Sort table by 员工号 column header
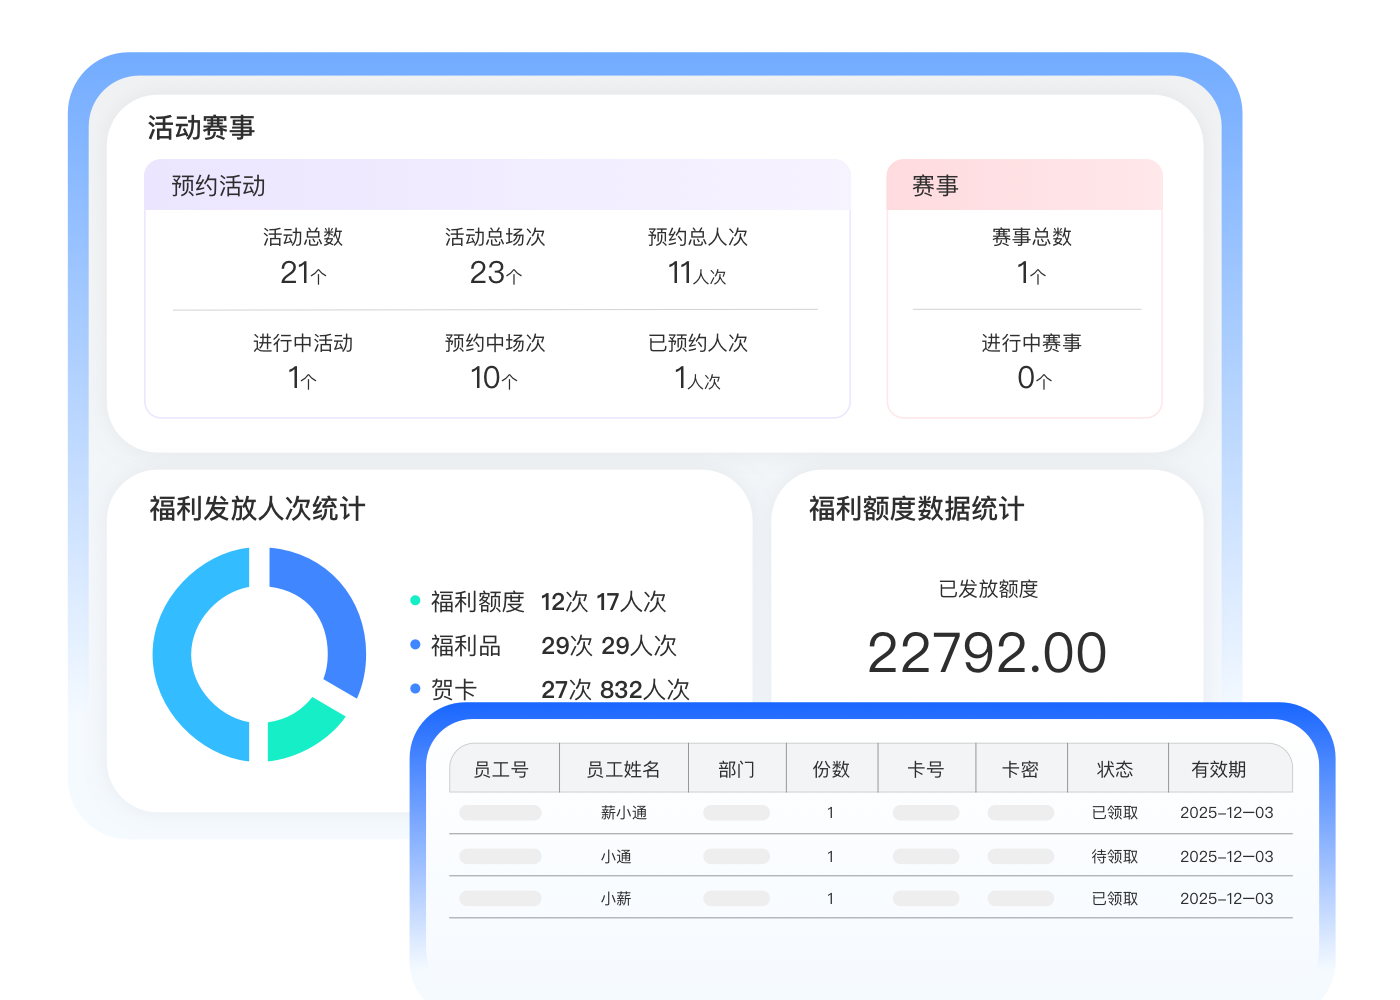 (x=501, y=769)
